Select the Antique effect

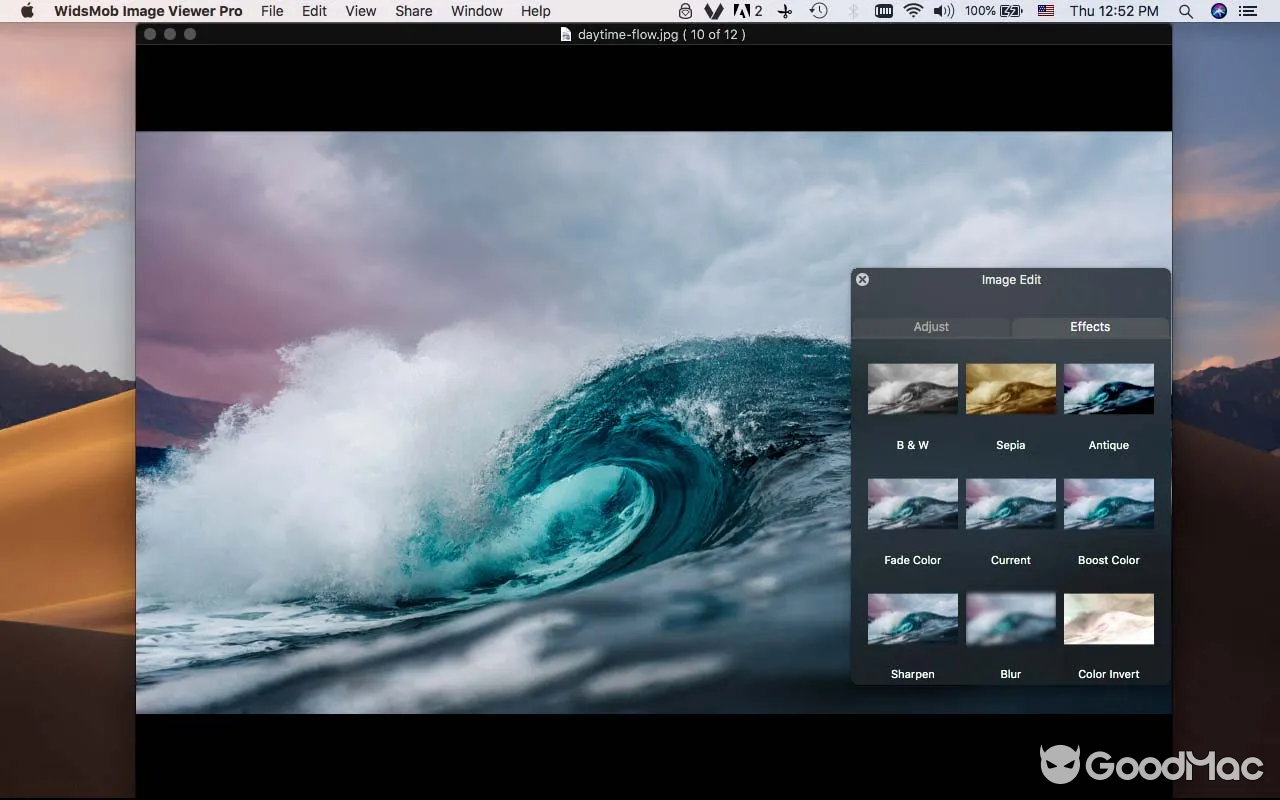point(1108,389)
